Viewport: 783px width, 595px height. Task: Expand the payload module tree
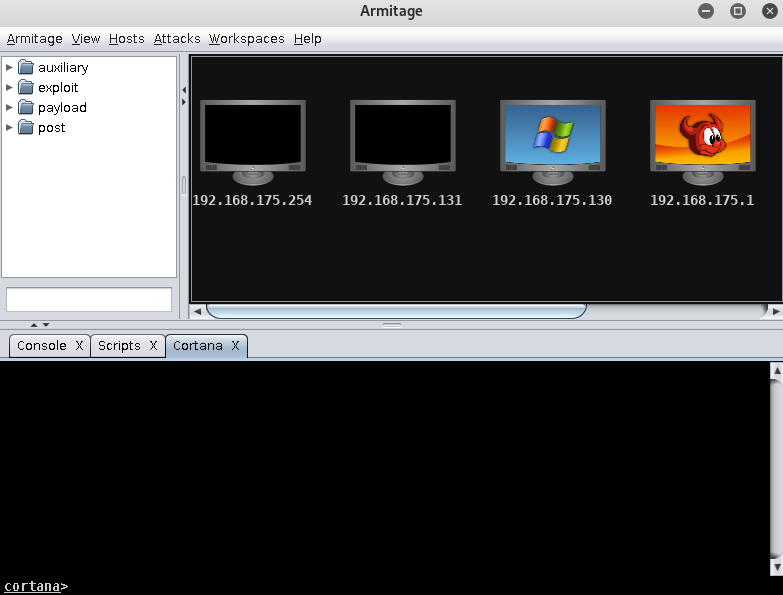click(9, 107)
